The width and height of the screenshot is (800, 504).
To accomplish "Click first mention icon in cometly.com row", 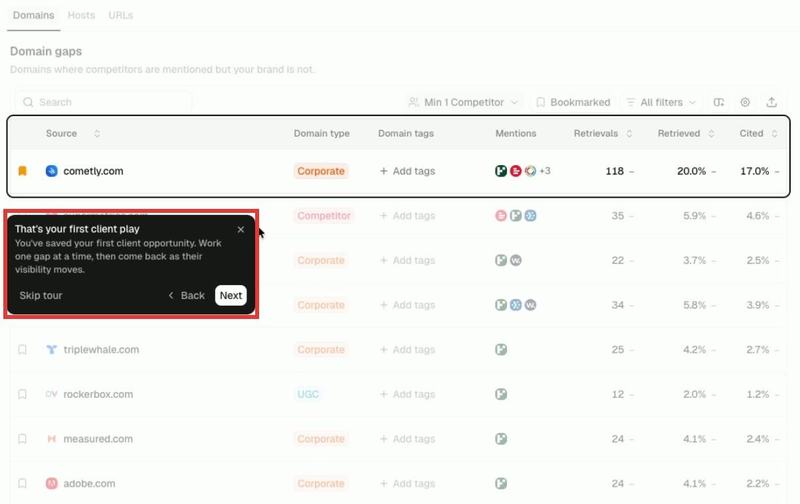I will 501,171.
